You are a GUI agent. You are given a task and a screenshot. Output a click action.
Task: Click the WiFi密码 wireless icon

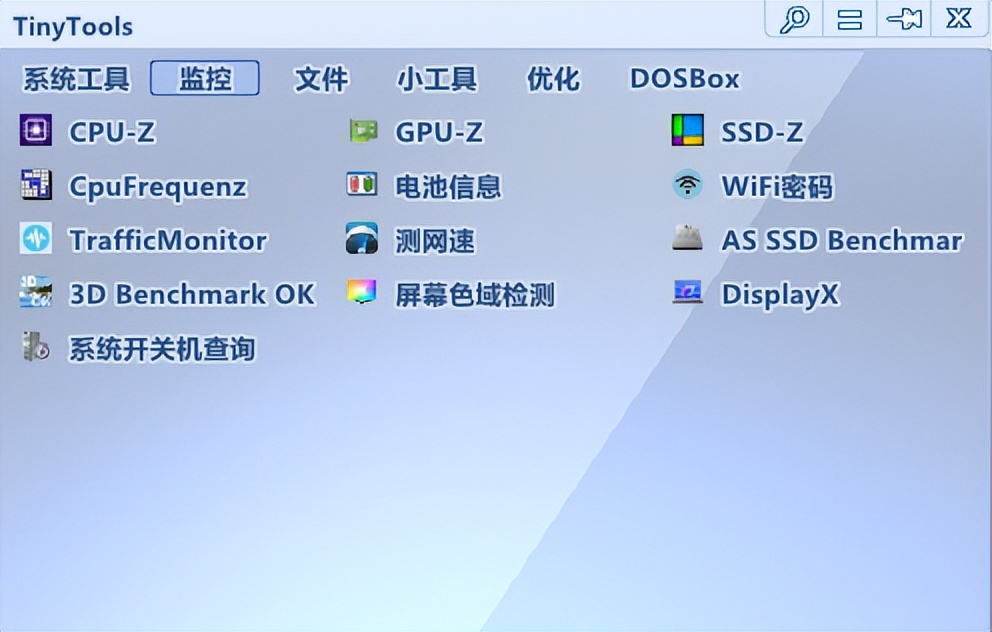(x=688, y=185)
